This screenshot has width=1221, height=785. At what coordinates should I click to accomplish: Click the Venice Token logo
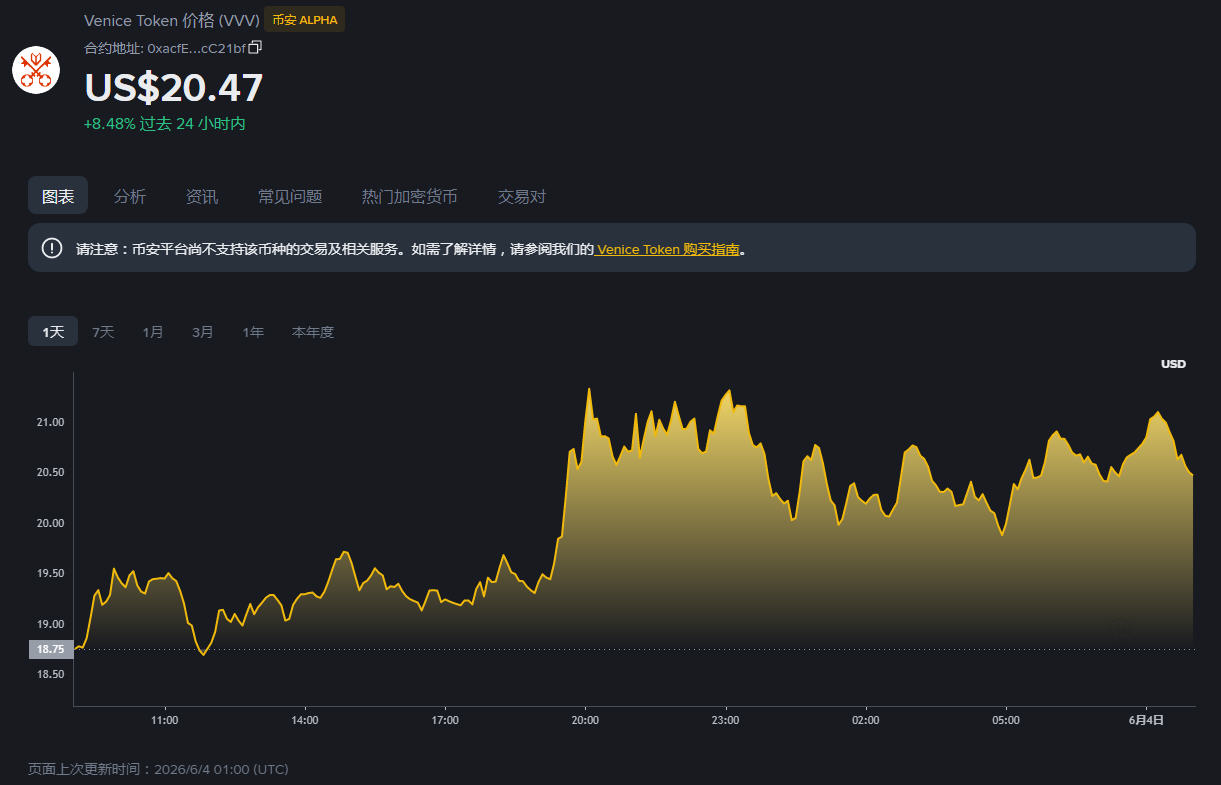tap(36, 70)
